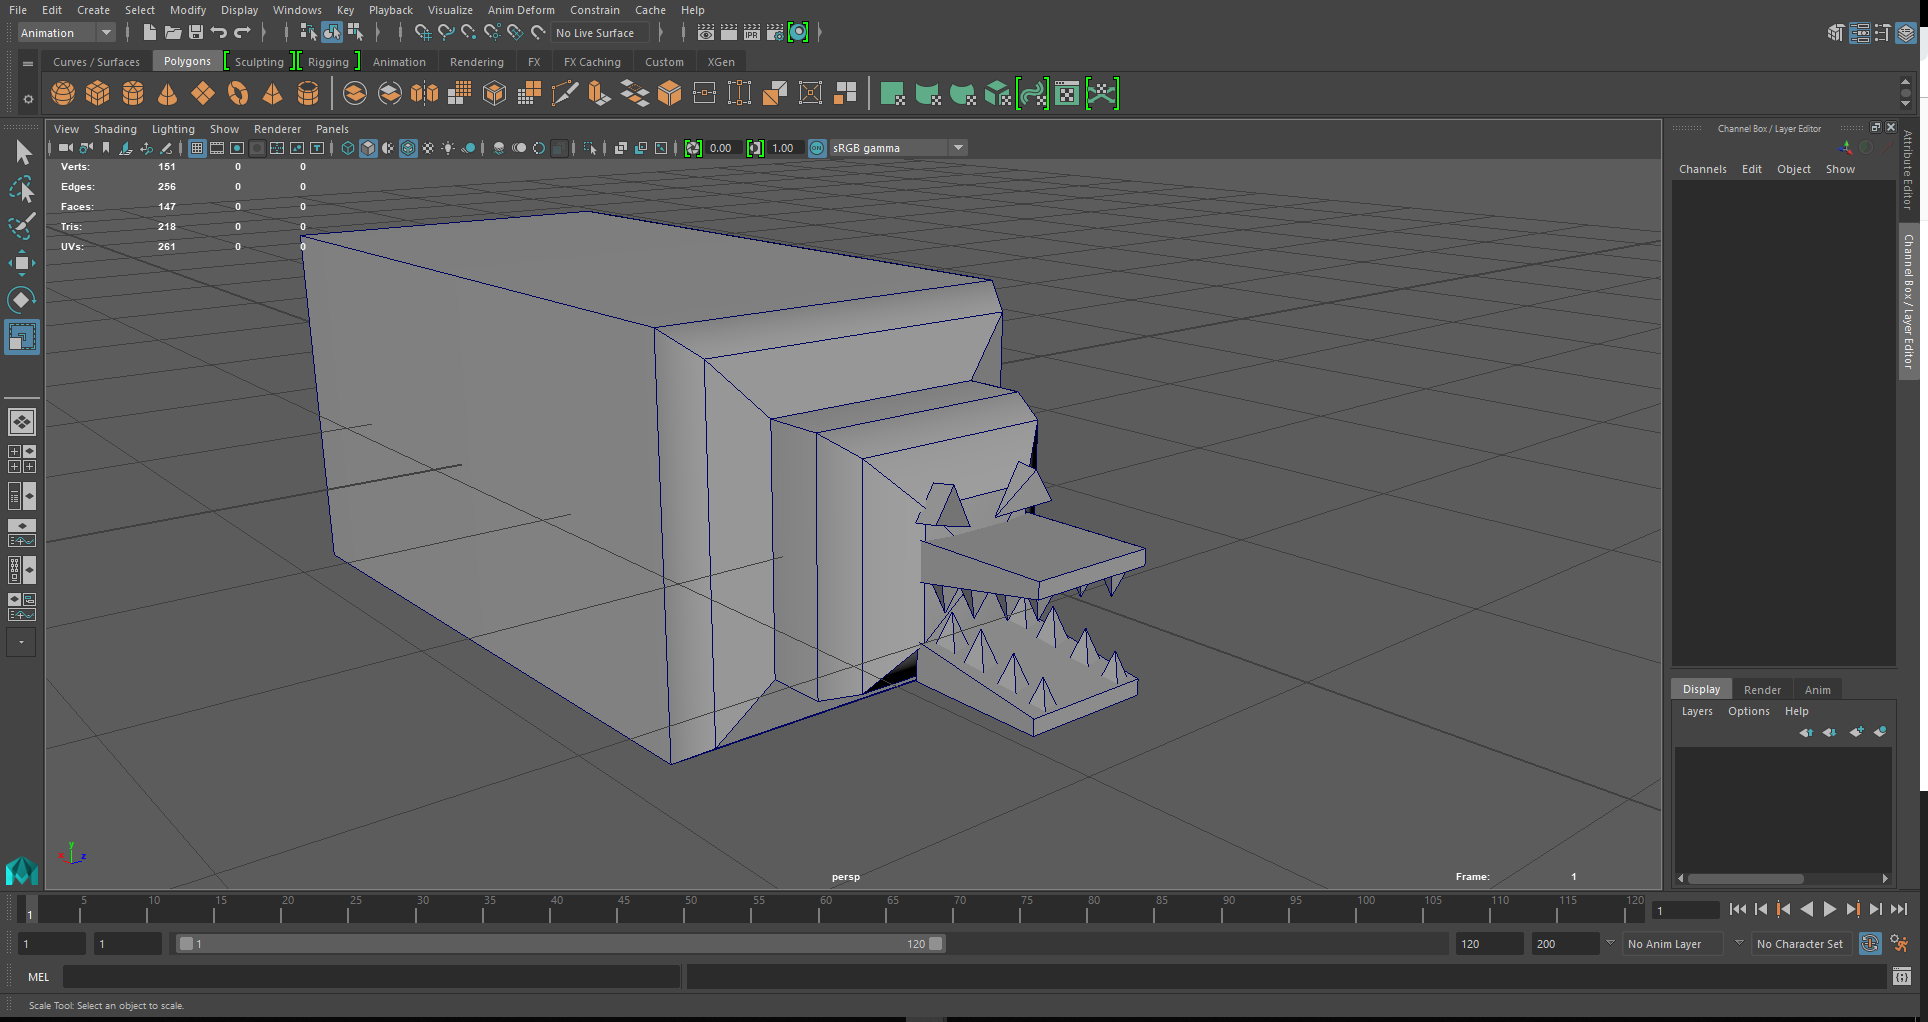
Task: Click the Multi-Cut knife shelf icon
Action: click(x=565, y=94)
